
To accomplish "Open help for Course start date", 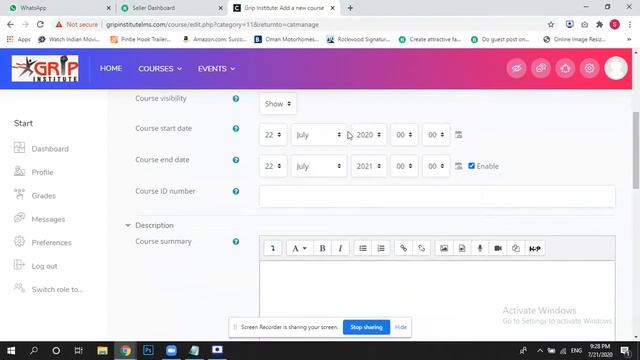I will pyautogui.click(x=236, y=129).
